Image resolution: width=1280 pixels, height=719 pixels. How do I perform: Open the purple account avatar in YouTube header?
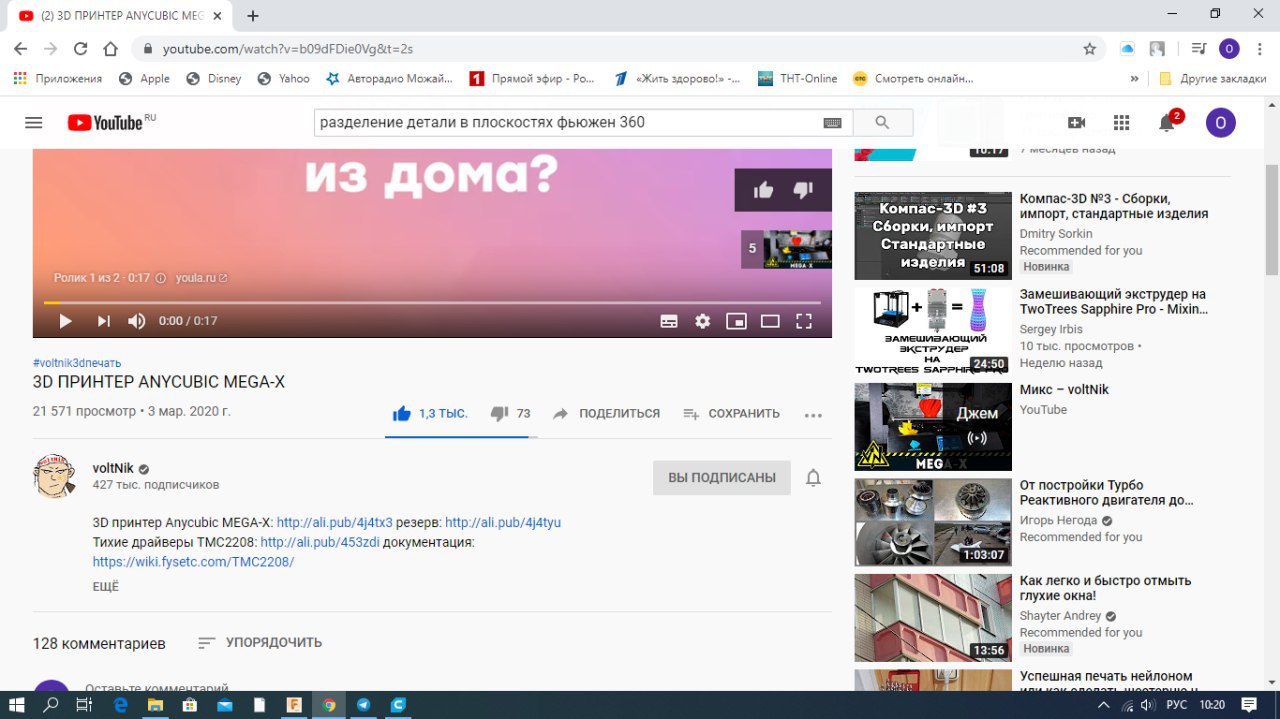(1221, 122)
